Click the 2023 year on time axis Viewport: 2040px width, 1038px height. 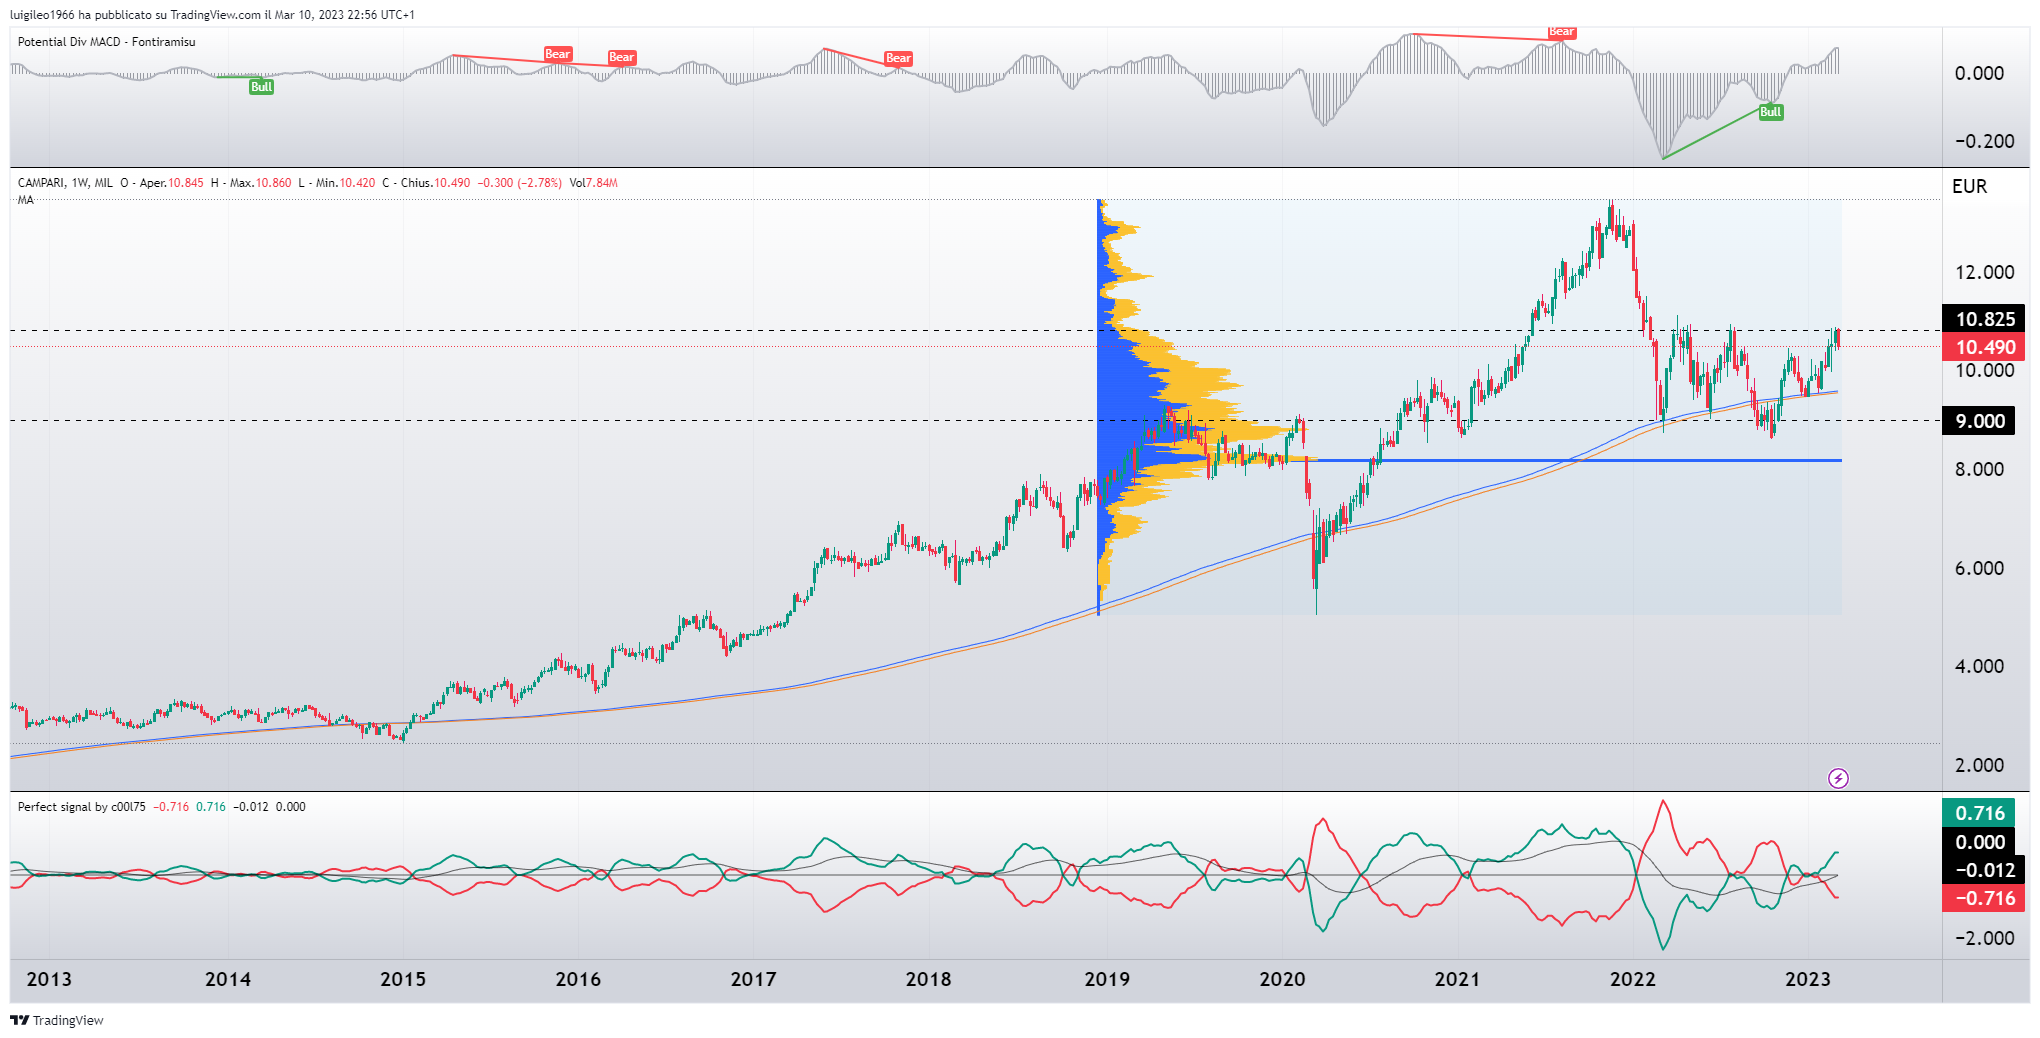click(1807, 979)
